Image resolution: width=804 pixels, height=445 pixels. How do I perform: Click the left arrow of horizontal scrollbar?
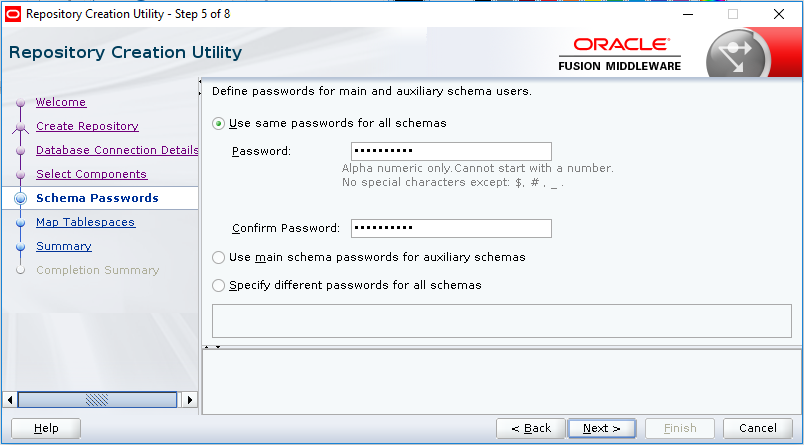(11, 399)
